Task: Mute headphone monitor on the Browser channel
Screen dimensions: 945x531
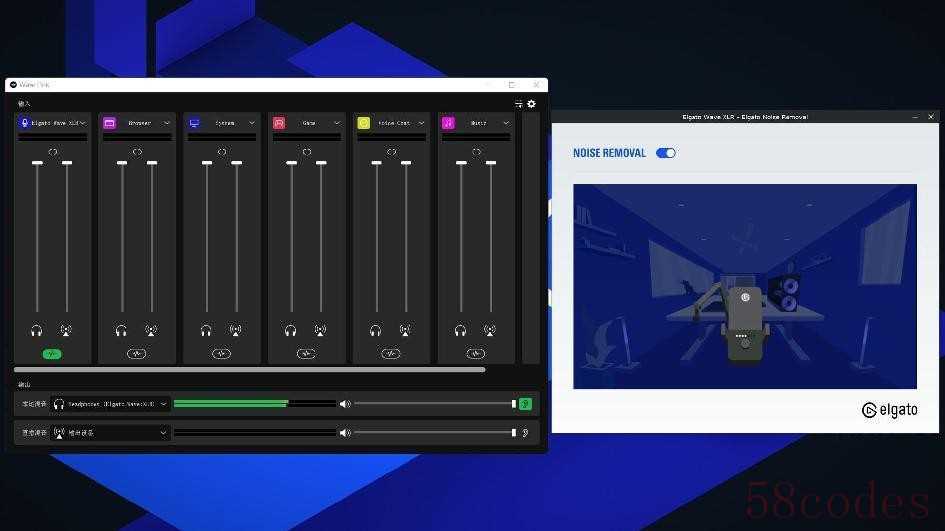Action: click(121, 330)
